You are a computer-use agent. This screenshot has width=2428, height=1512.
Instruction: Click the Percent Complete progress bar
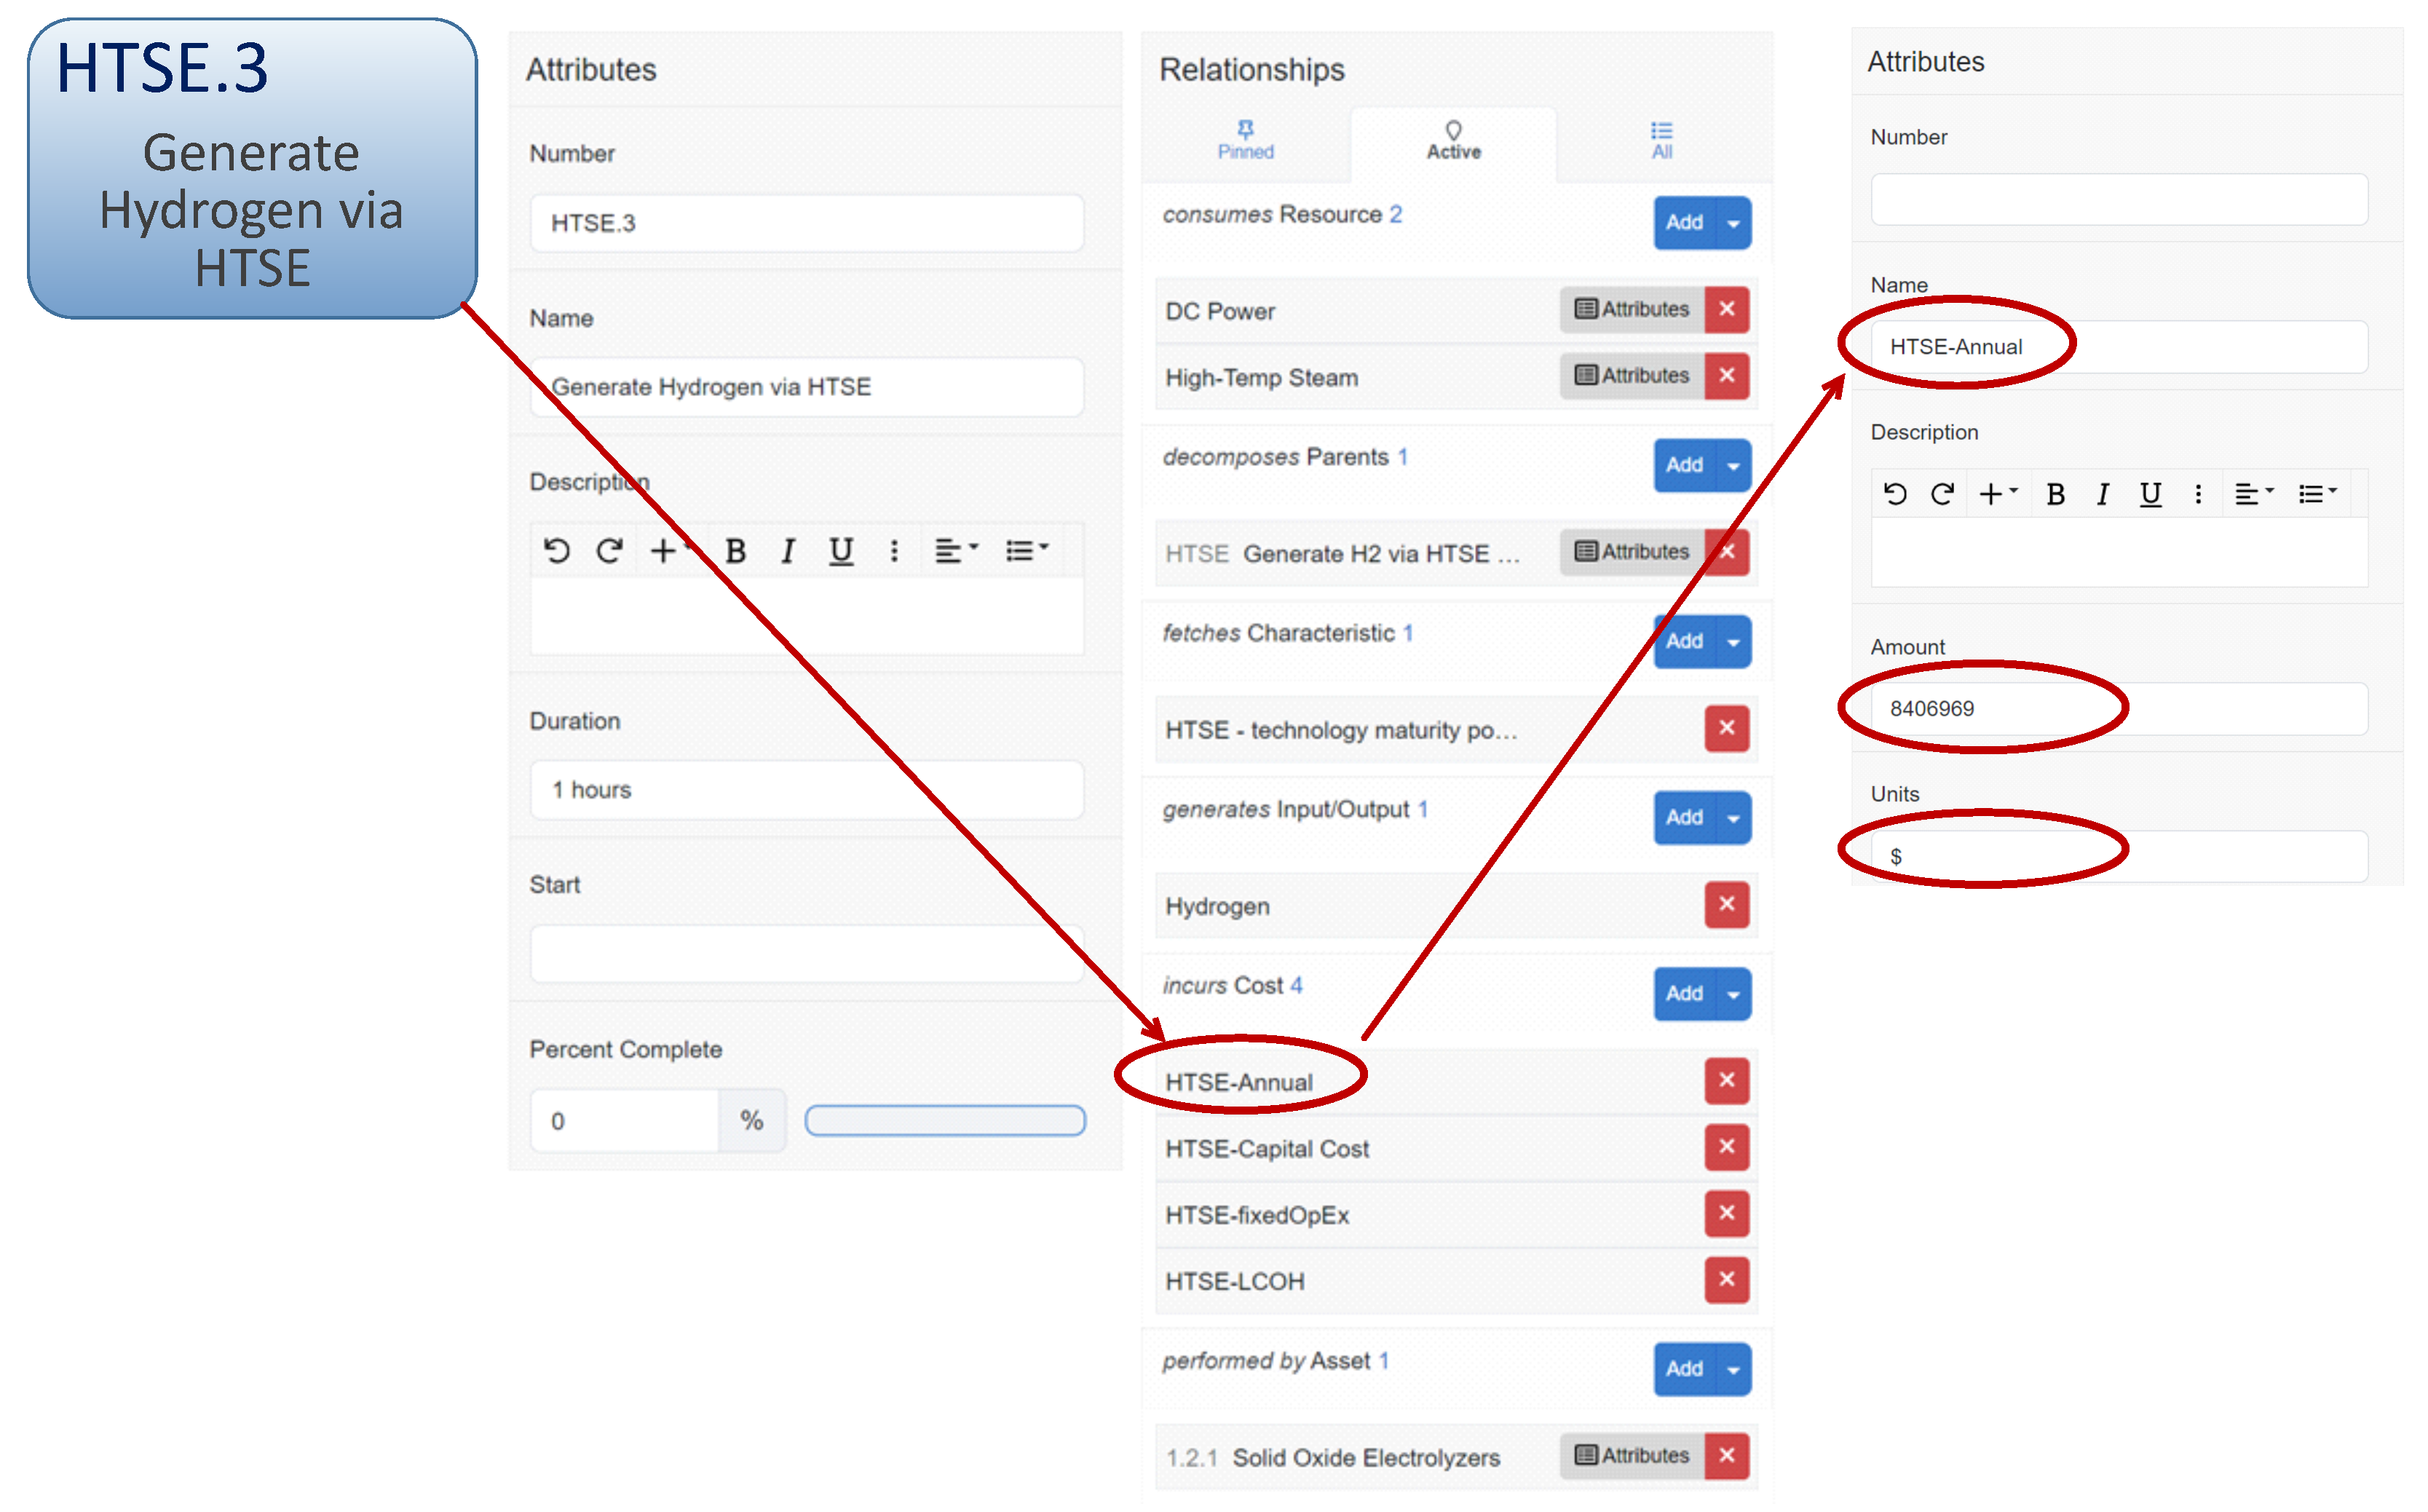pyautogui.click(x=945, y=1121)
